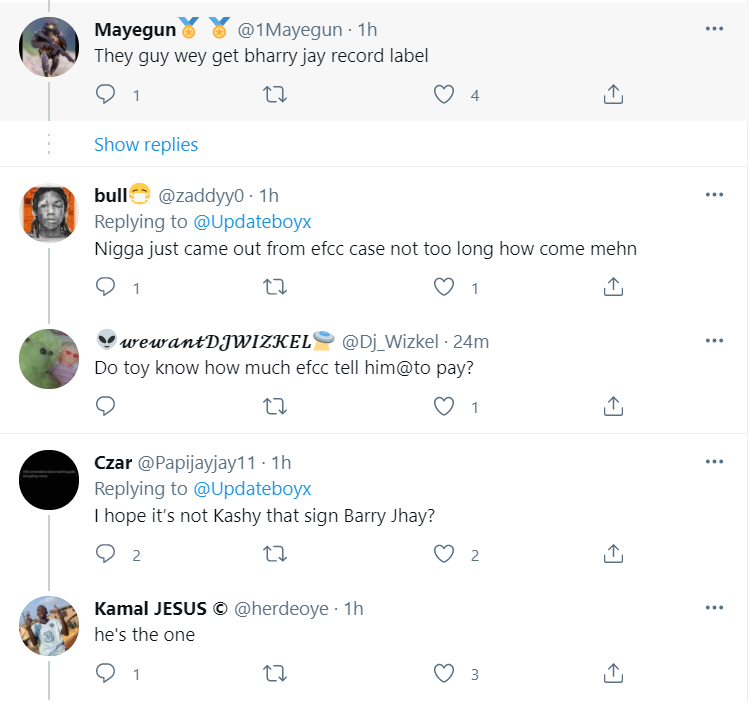Screen dimensions: 750x702
Task: Open more options for Mayegun's tweet
Action: click(x=714, y=29)
